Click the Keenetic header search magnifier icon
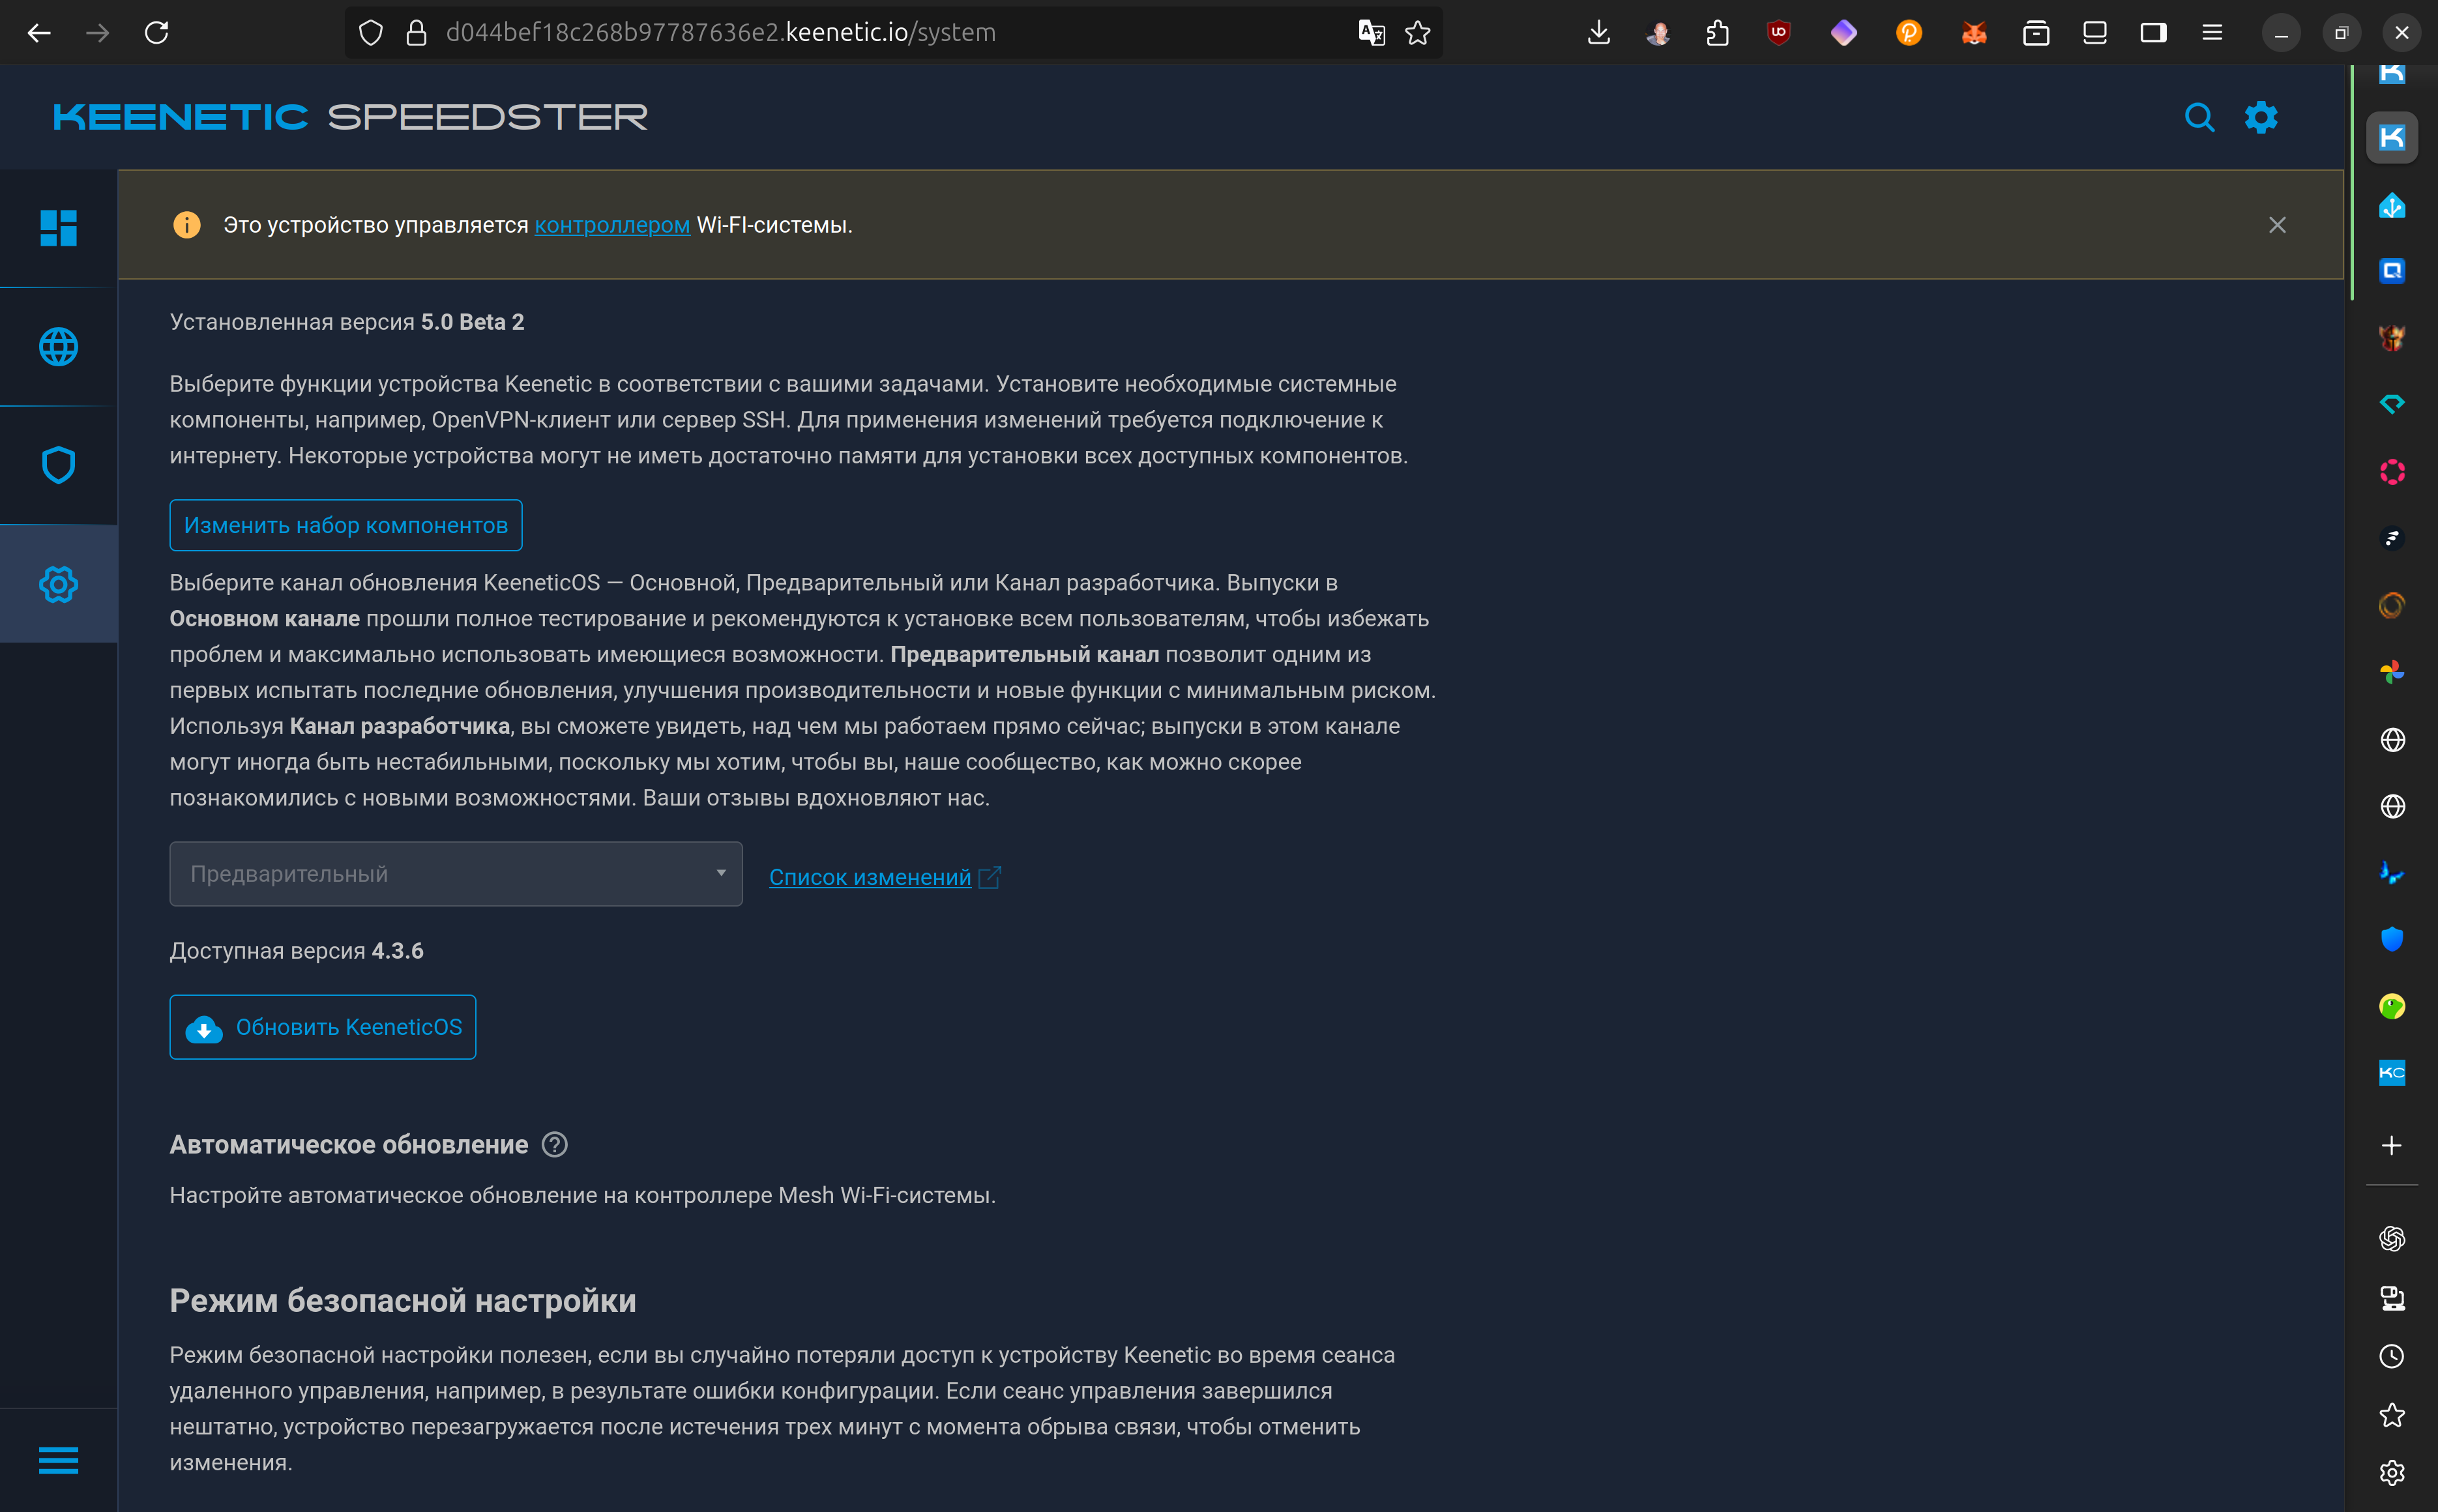This screenshot has height=1512, width=2438. [2199, 118]
